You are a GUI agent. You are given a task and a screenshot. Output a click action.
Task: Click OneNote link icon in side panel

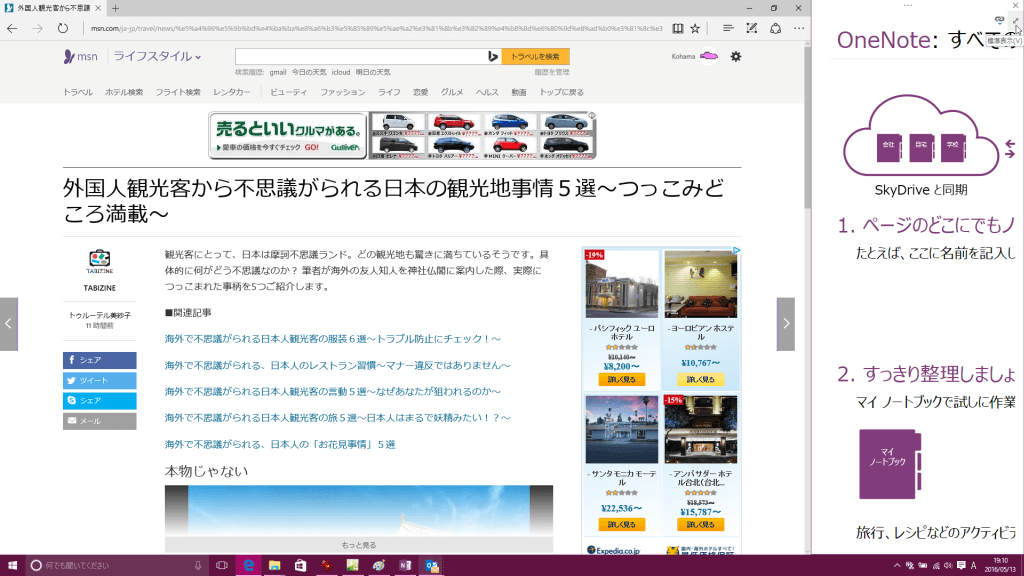pyautogui.click(x=999, y=20)
